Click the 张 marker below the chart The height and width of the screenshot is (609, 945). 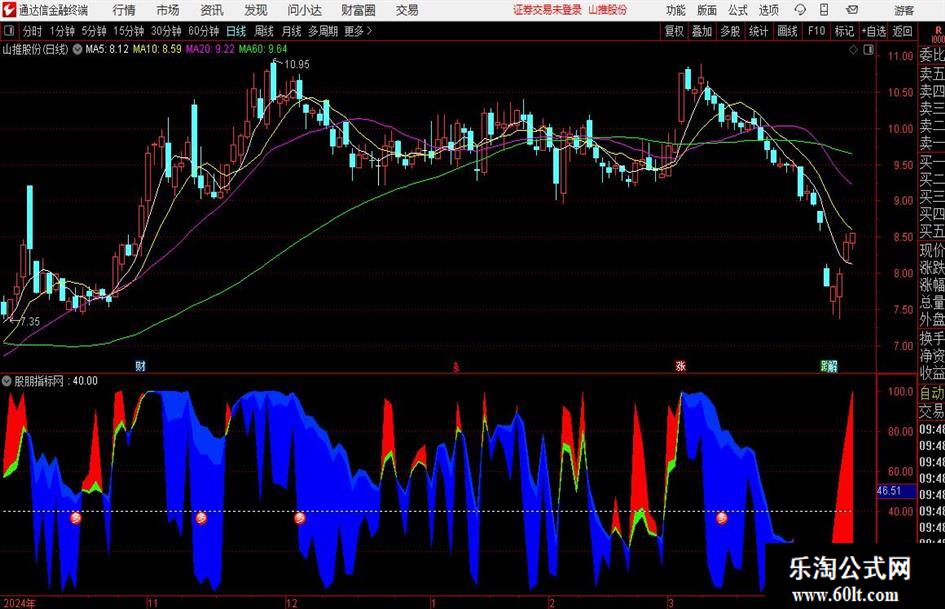[x=680, y=365]
